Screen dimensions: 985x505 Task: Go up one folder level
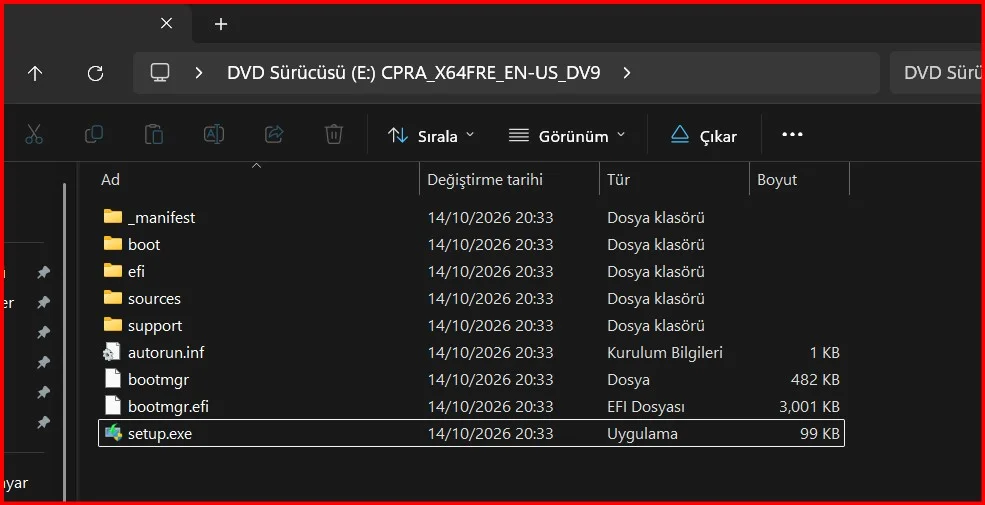click(35, 73)
